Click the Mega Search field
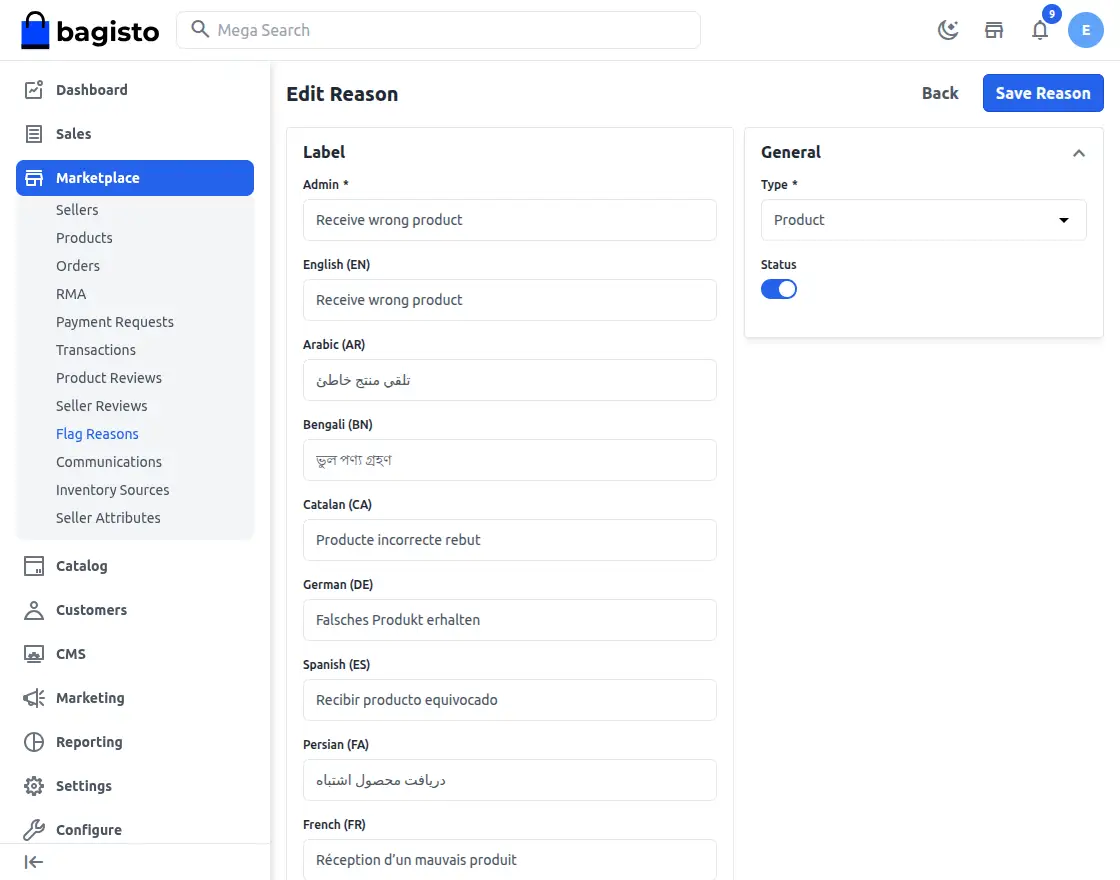 pos(440,30)
